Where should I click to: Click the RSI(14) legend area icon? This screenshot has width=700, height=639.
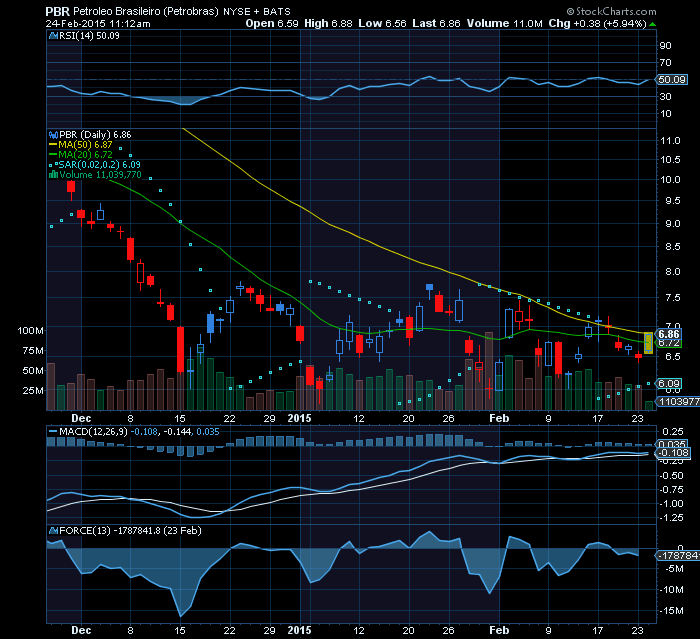pos(54,36)
